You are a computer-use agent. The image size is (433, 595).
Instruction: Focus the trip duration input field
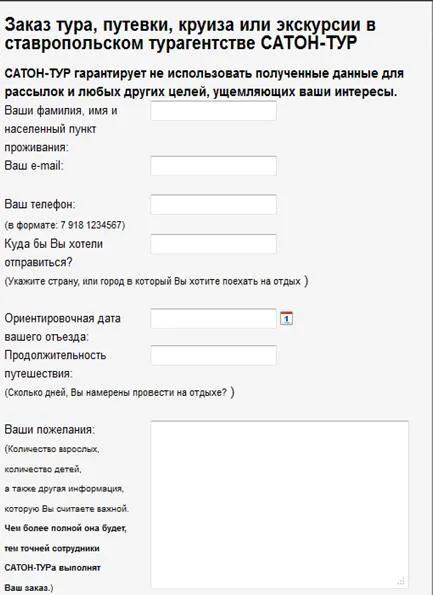(x=214, y=355)
